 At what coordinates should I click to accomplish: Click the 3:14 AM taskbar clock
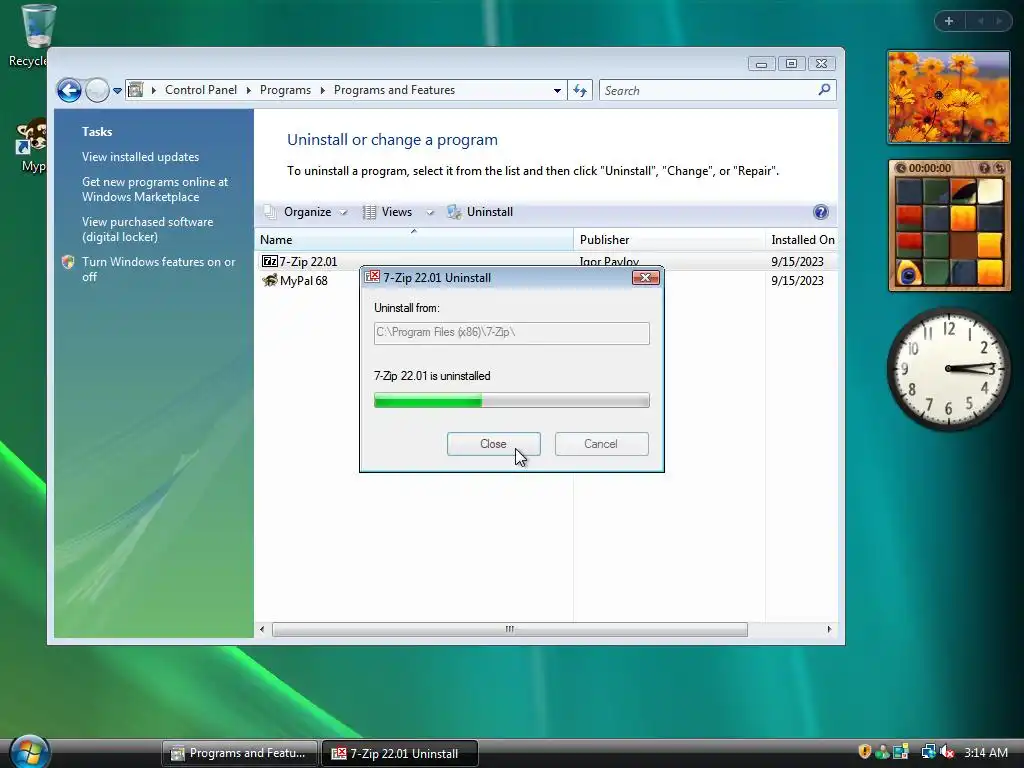point(985,752)
